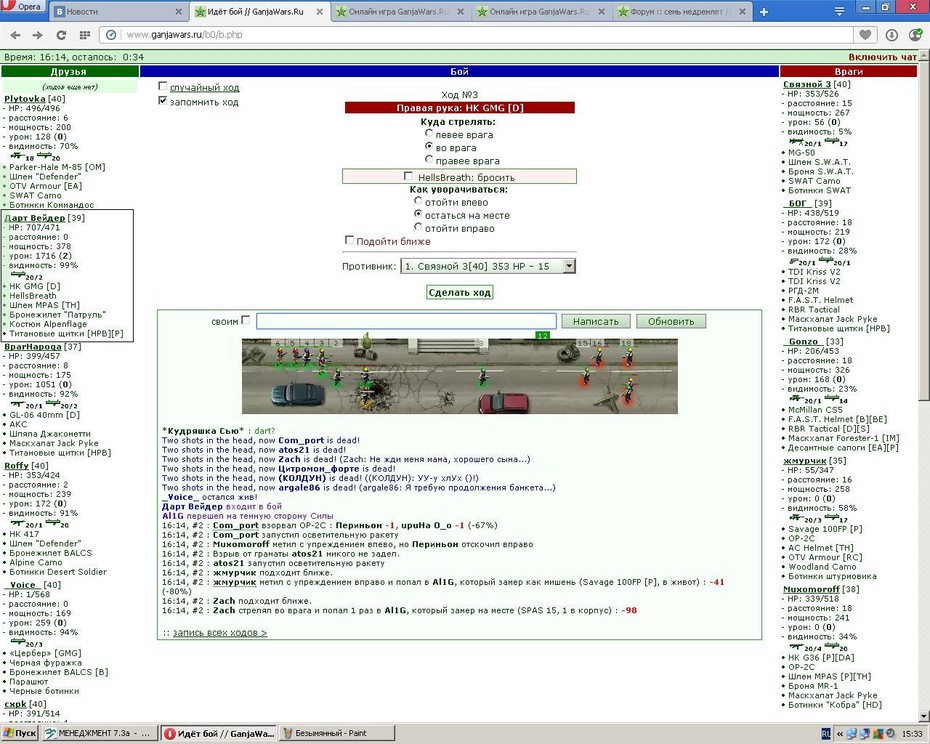Check HellsBreath: бросить grenade checkbox
Screen dimensions: 930x744
click(x=408, y=176)
